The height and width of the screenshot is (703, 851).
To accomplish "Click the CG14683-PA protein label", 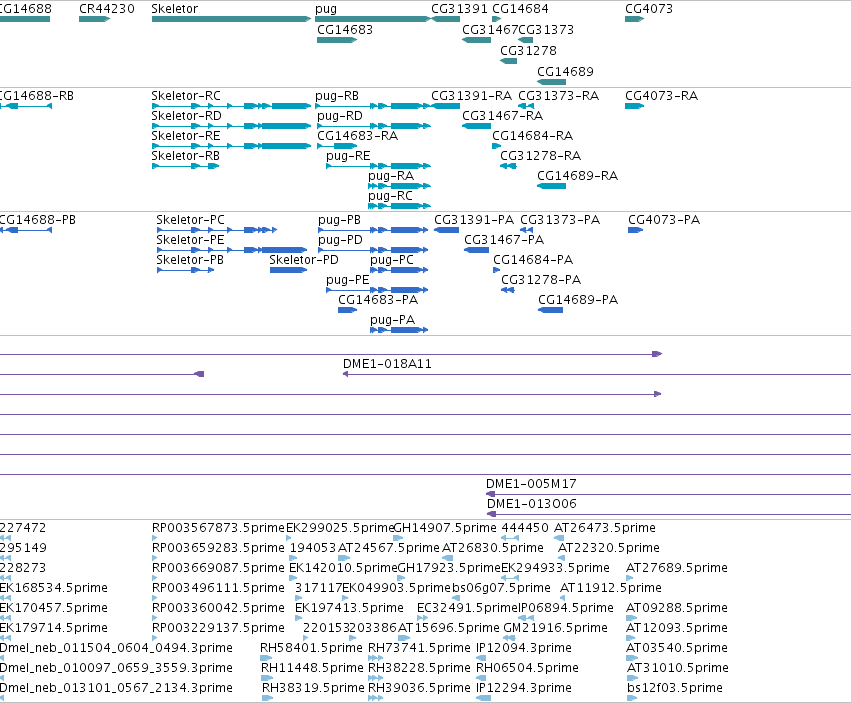I will click(378, 300).
